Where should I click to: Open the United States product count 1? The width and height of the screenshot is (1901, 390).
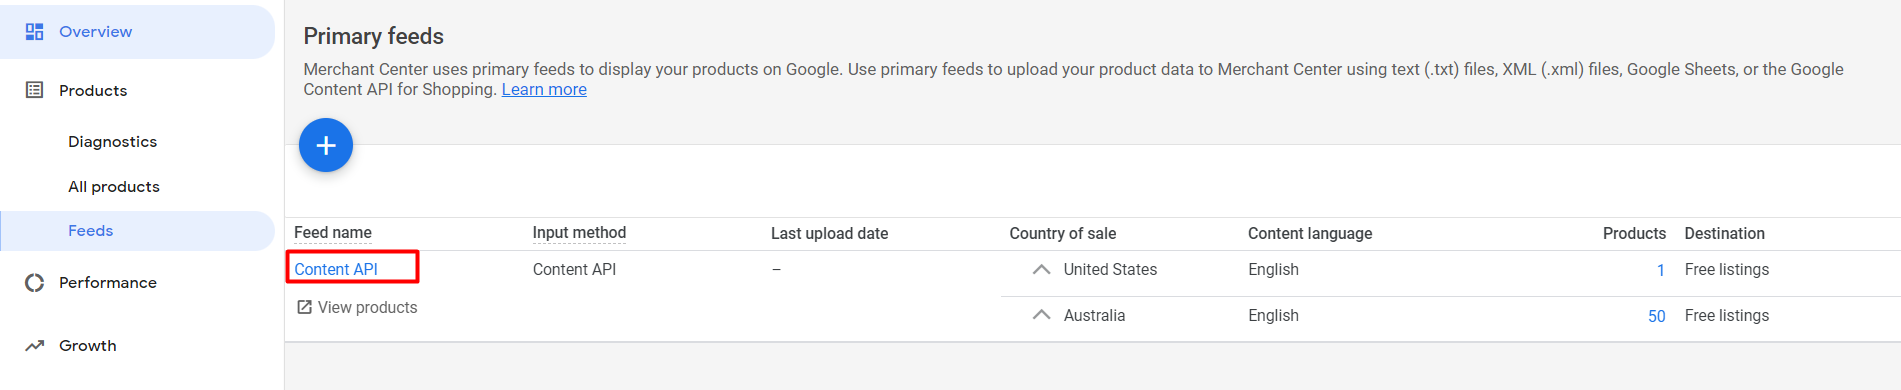point(1660,270)
